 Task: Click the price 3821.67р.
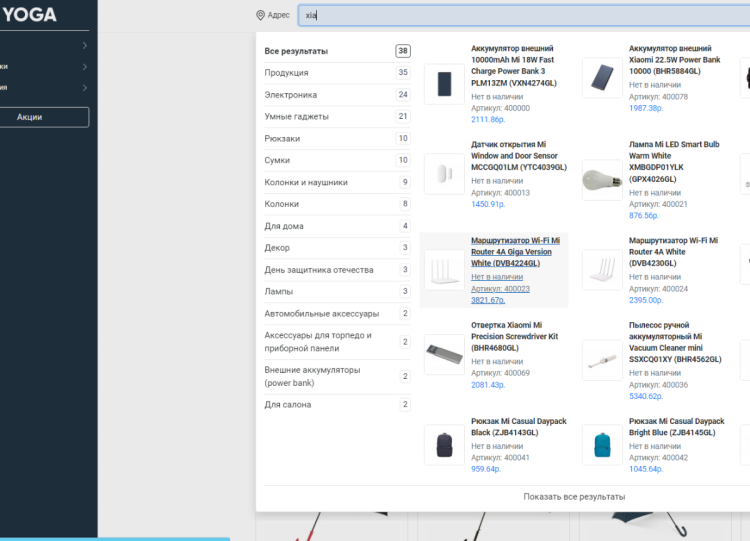(x=488, y=300)
